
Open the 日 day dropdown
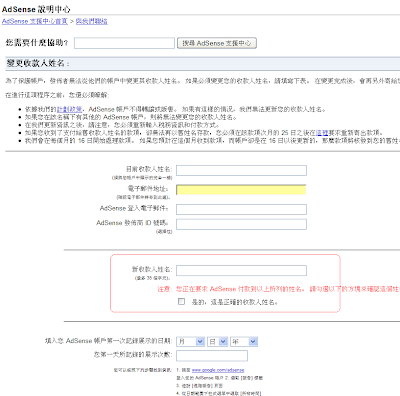pyautogui.click(x=218, y=341)
